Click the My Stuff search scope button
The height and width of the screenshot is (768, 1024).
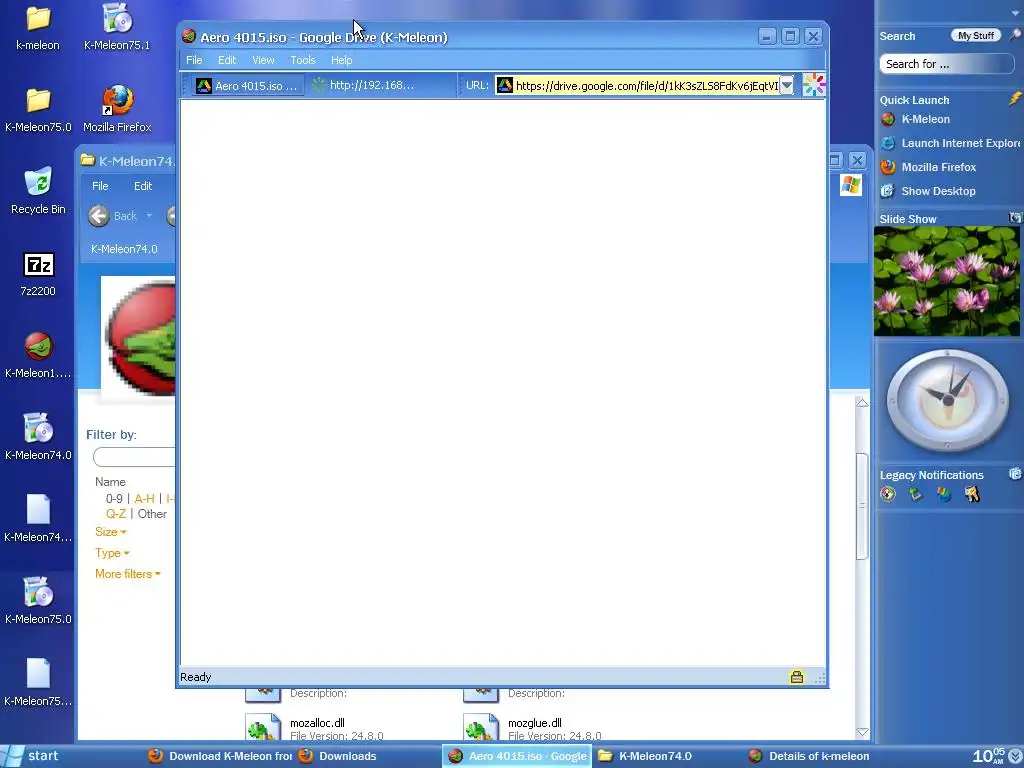click(x=976, y=36)
